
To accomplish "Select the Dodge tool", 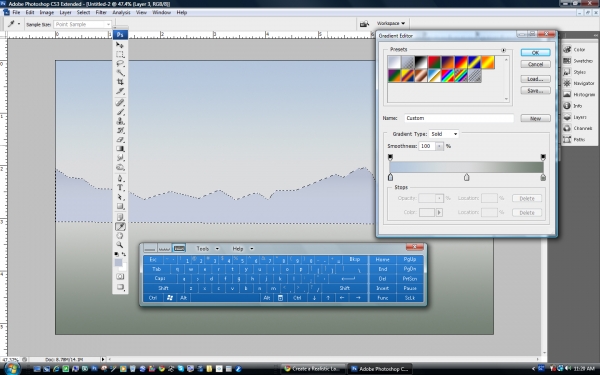I will [x=120, y=167].
